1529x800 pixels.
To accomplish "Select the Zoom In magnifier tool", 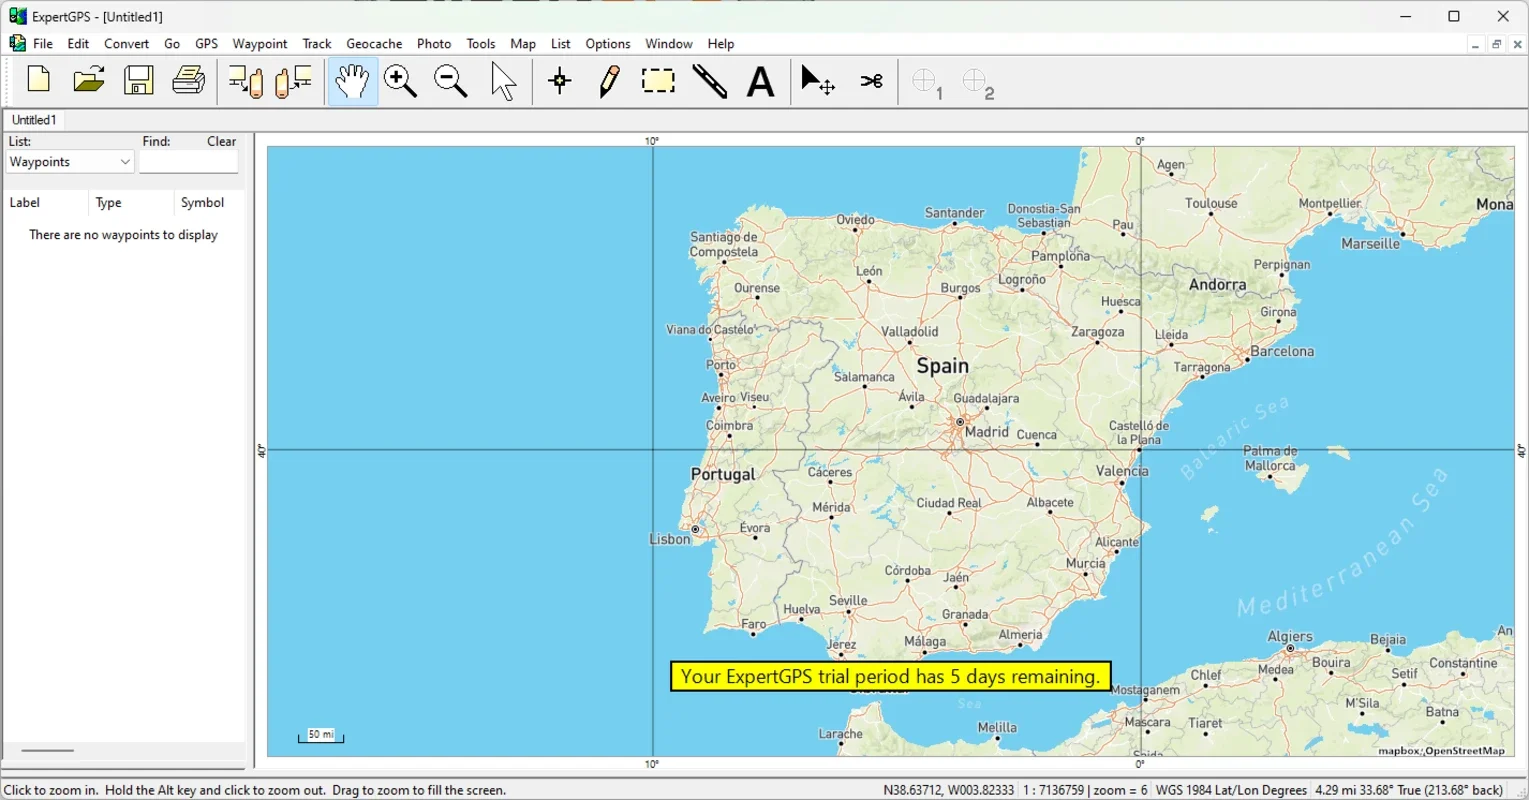I will (401, 82).
